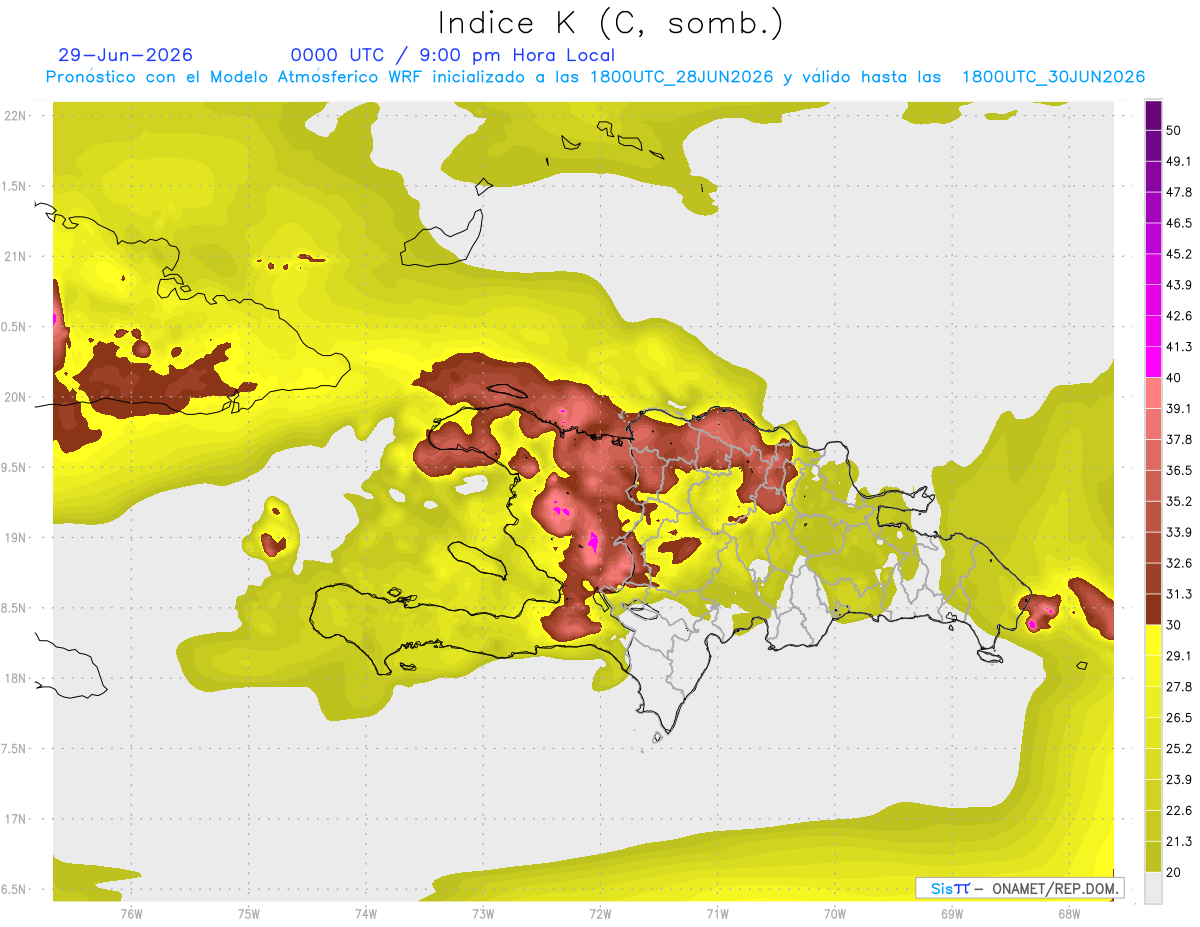Select magenta colorbar swatch between 40 and 41.3

pos(1153,362)
